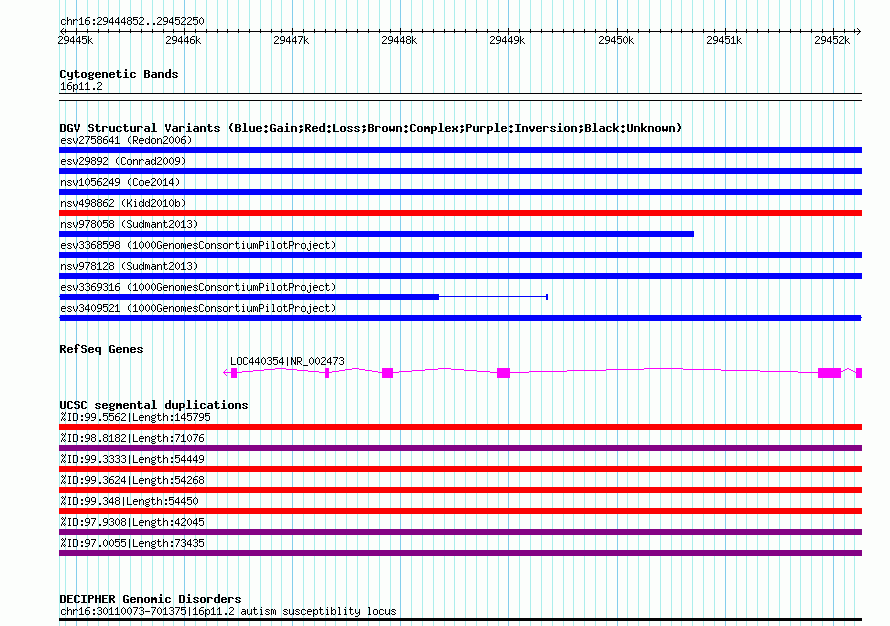Click the red nsv498862 (Kidd2010b) loss bar
This screenshot has width=890, height=626.
(x=460, y=213)
